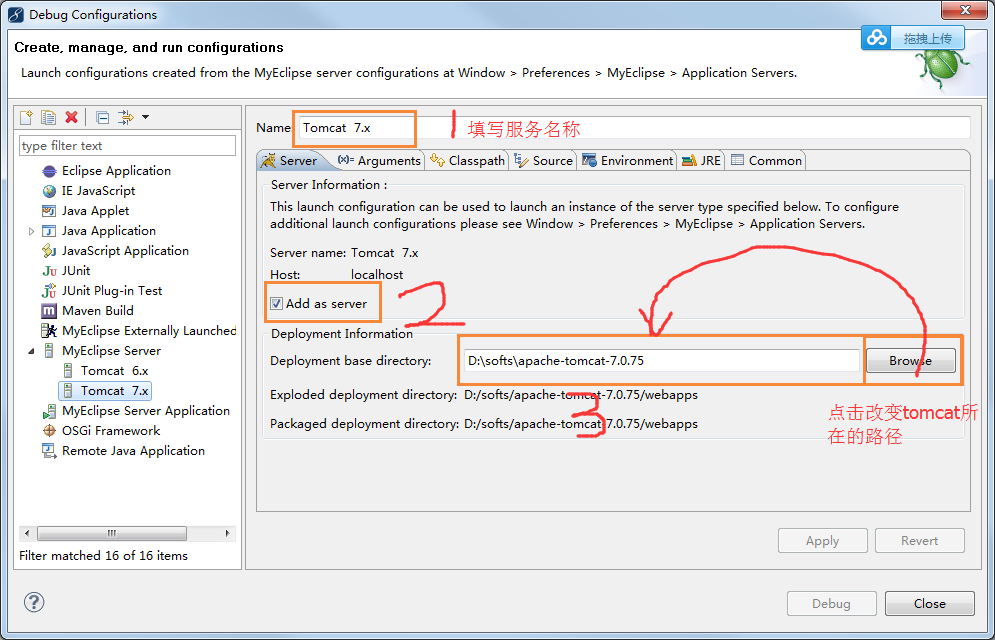
Task: Click inside the Name input field
Action: pos(353,128)
